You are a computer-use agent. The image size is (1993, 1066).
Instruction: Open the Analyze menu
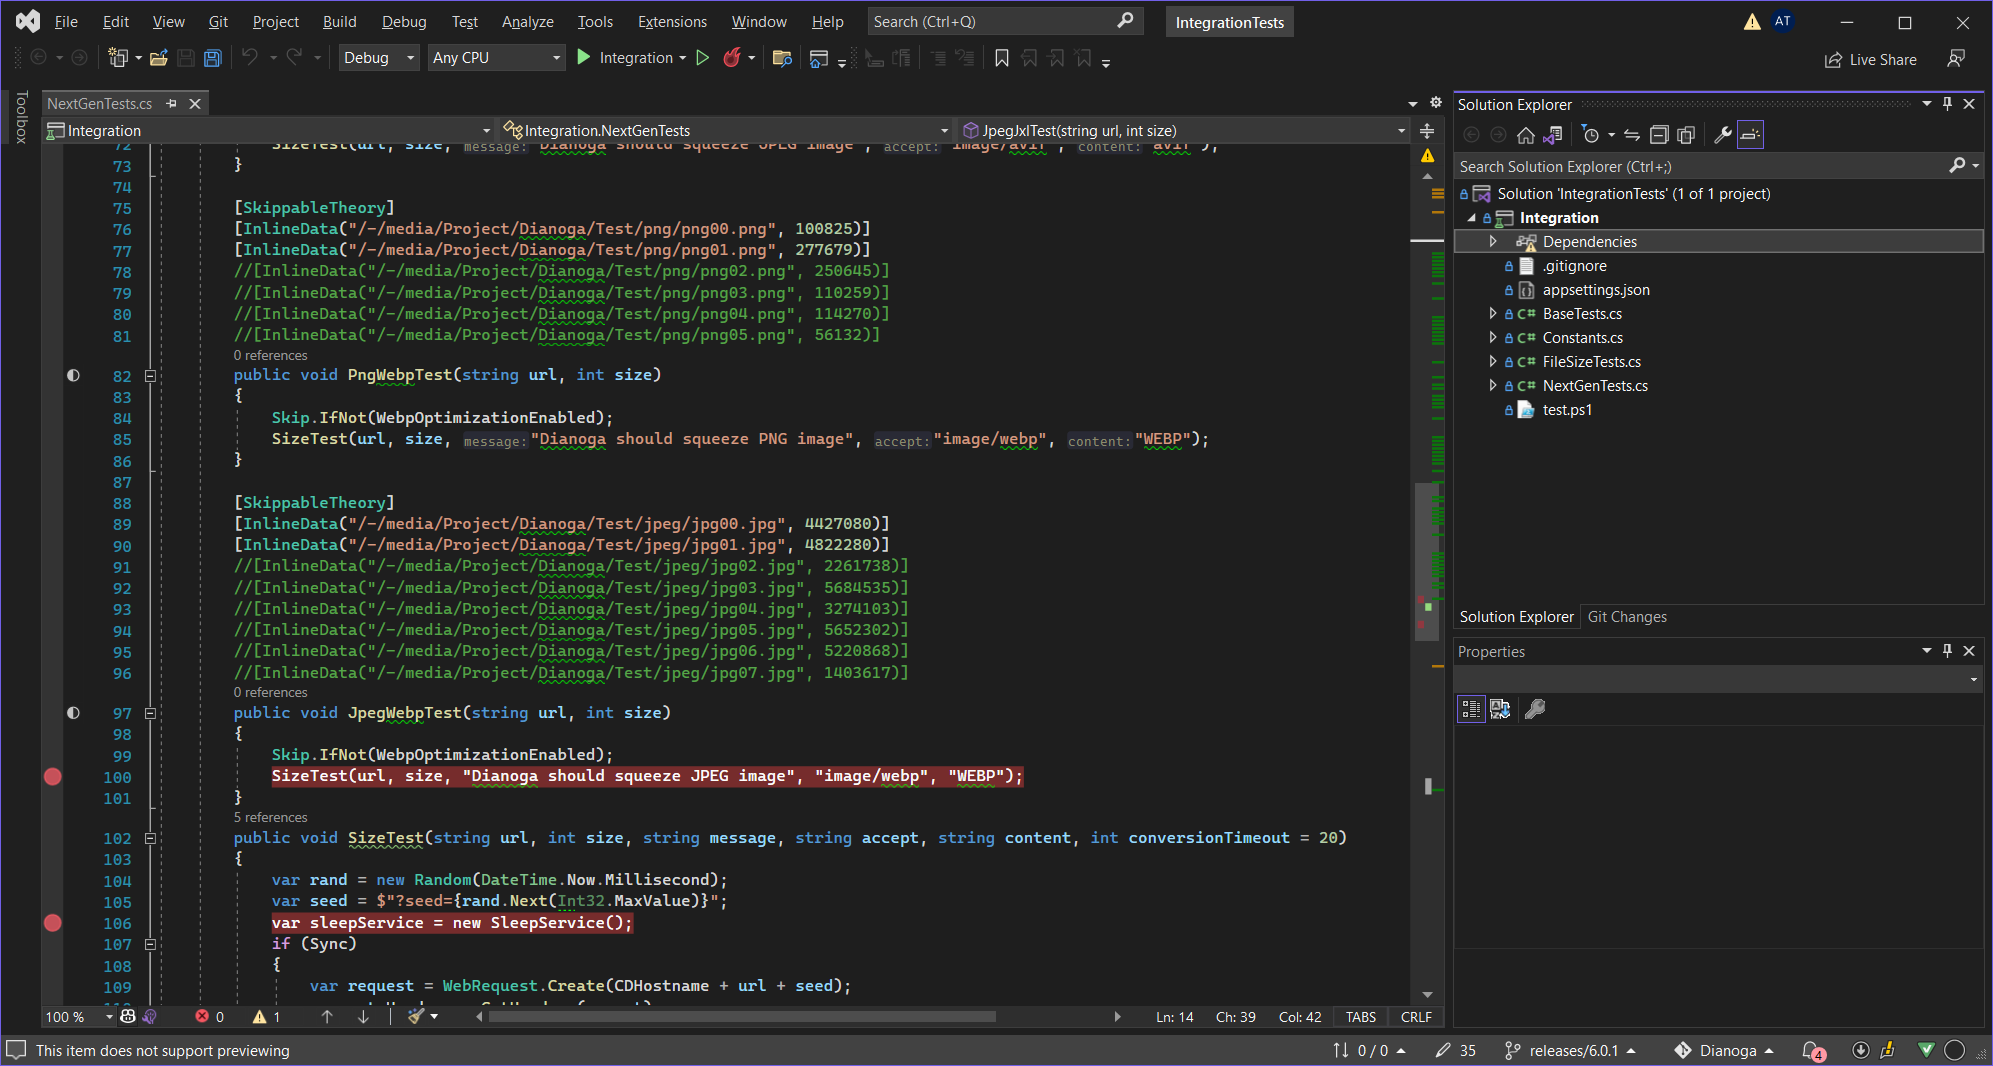527,21
